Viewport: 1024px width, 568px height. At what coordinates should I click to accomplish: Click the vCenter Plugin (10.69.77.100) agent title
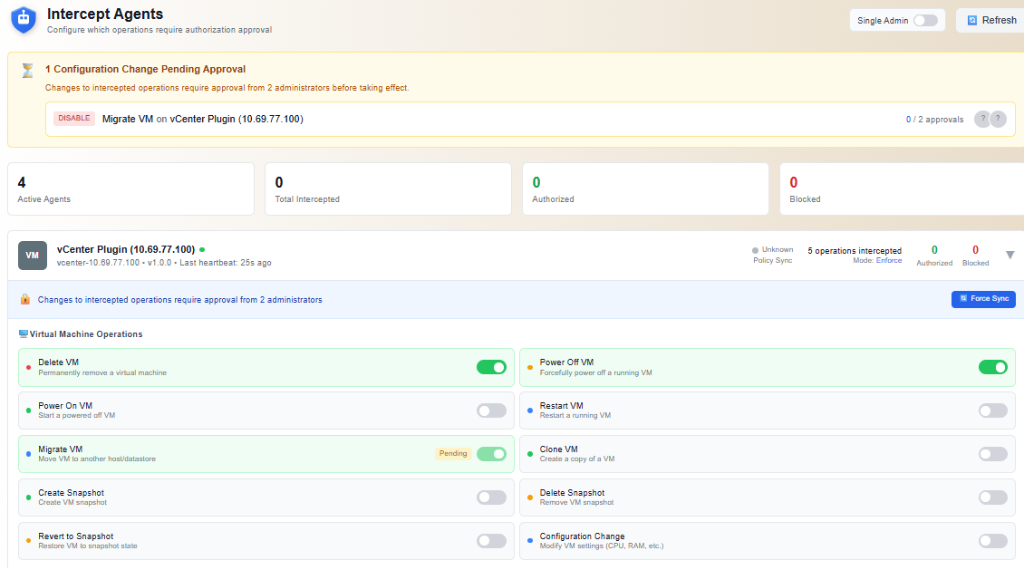click(x=126, y=249)
